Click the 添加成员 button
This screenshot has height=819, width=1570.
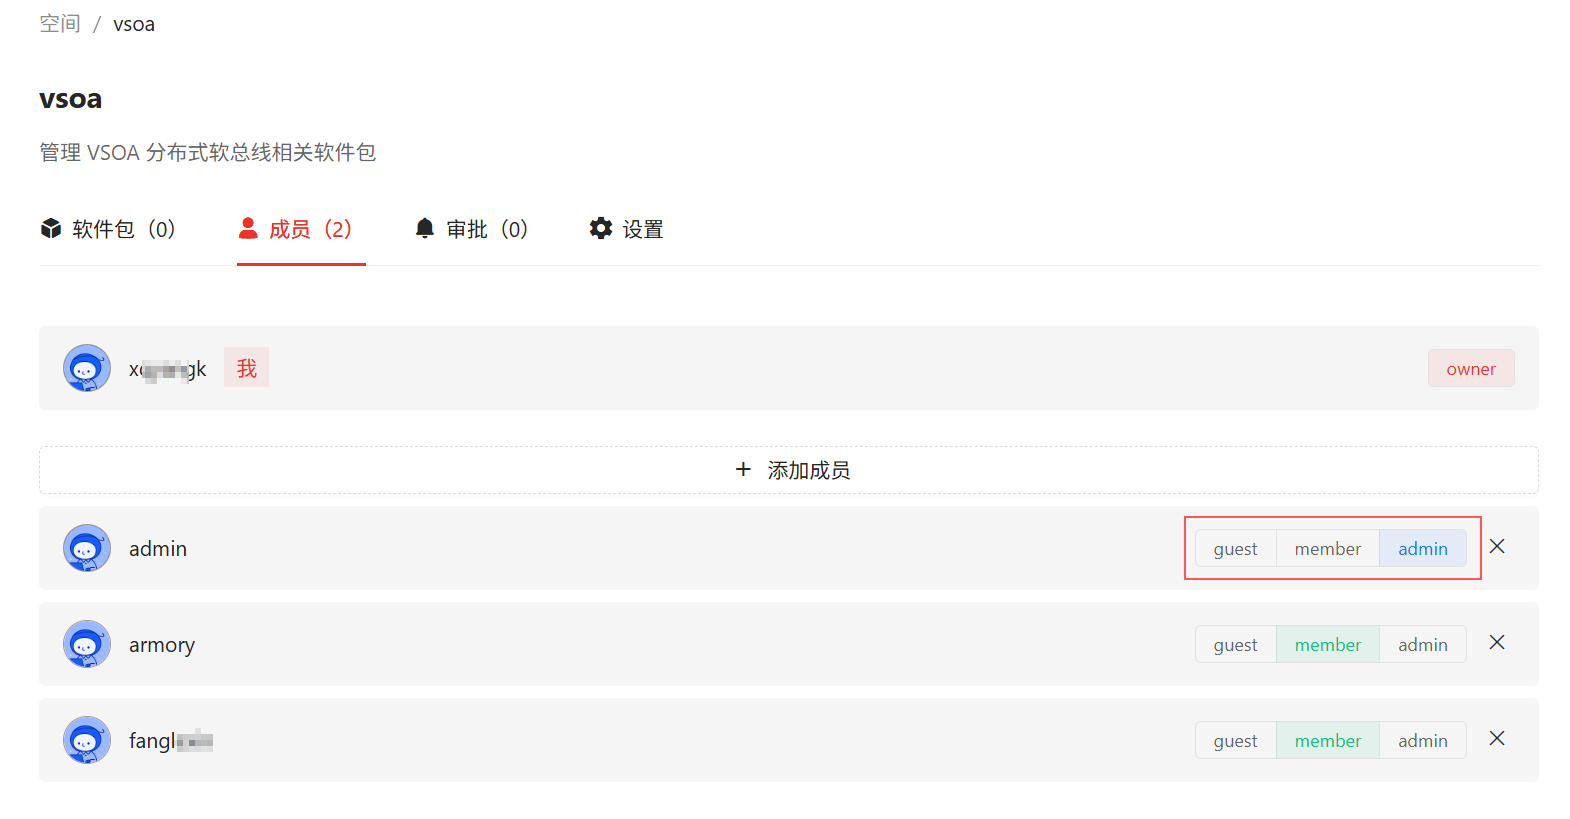pyautogui.click(x=789, y=470)
